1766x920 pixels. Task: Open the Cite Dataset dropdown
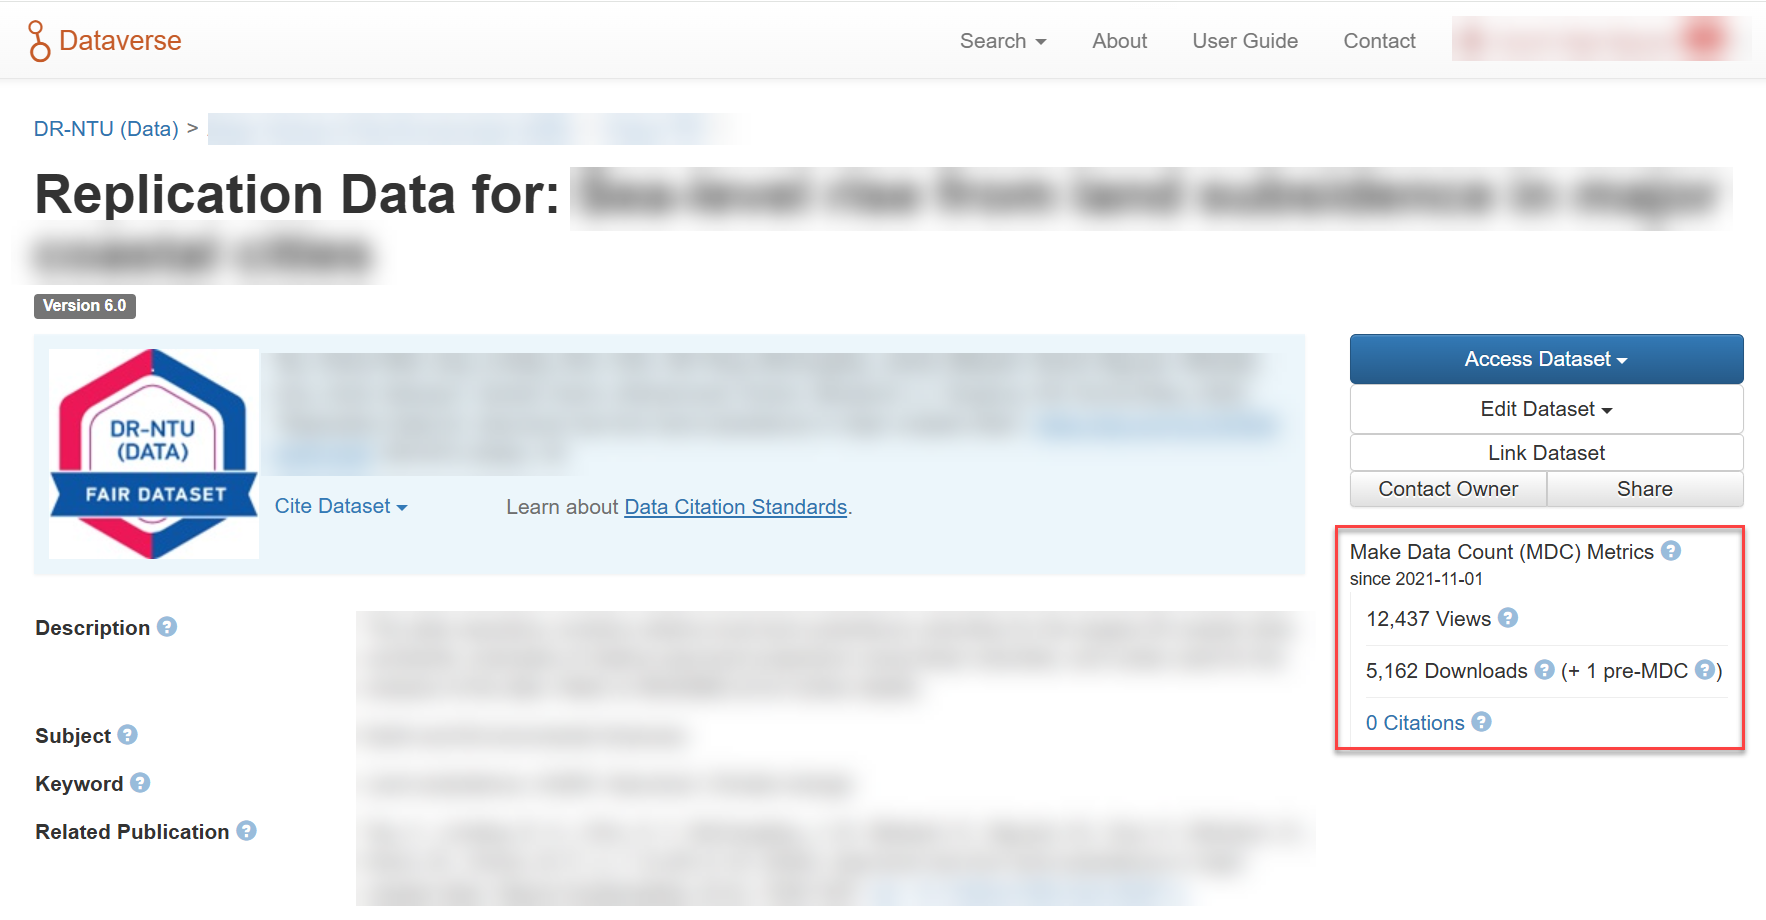340,507
